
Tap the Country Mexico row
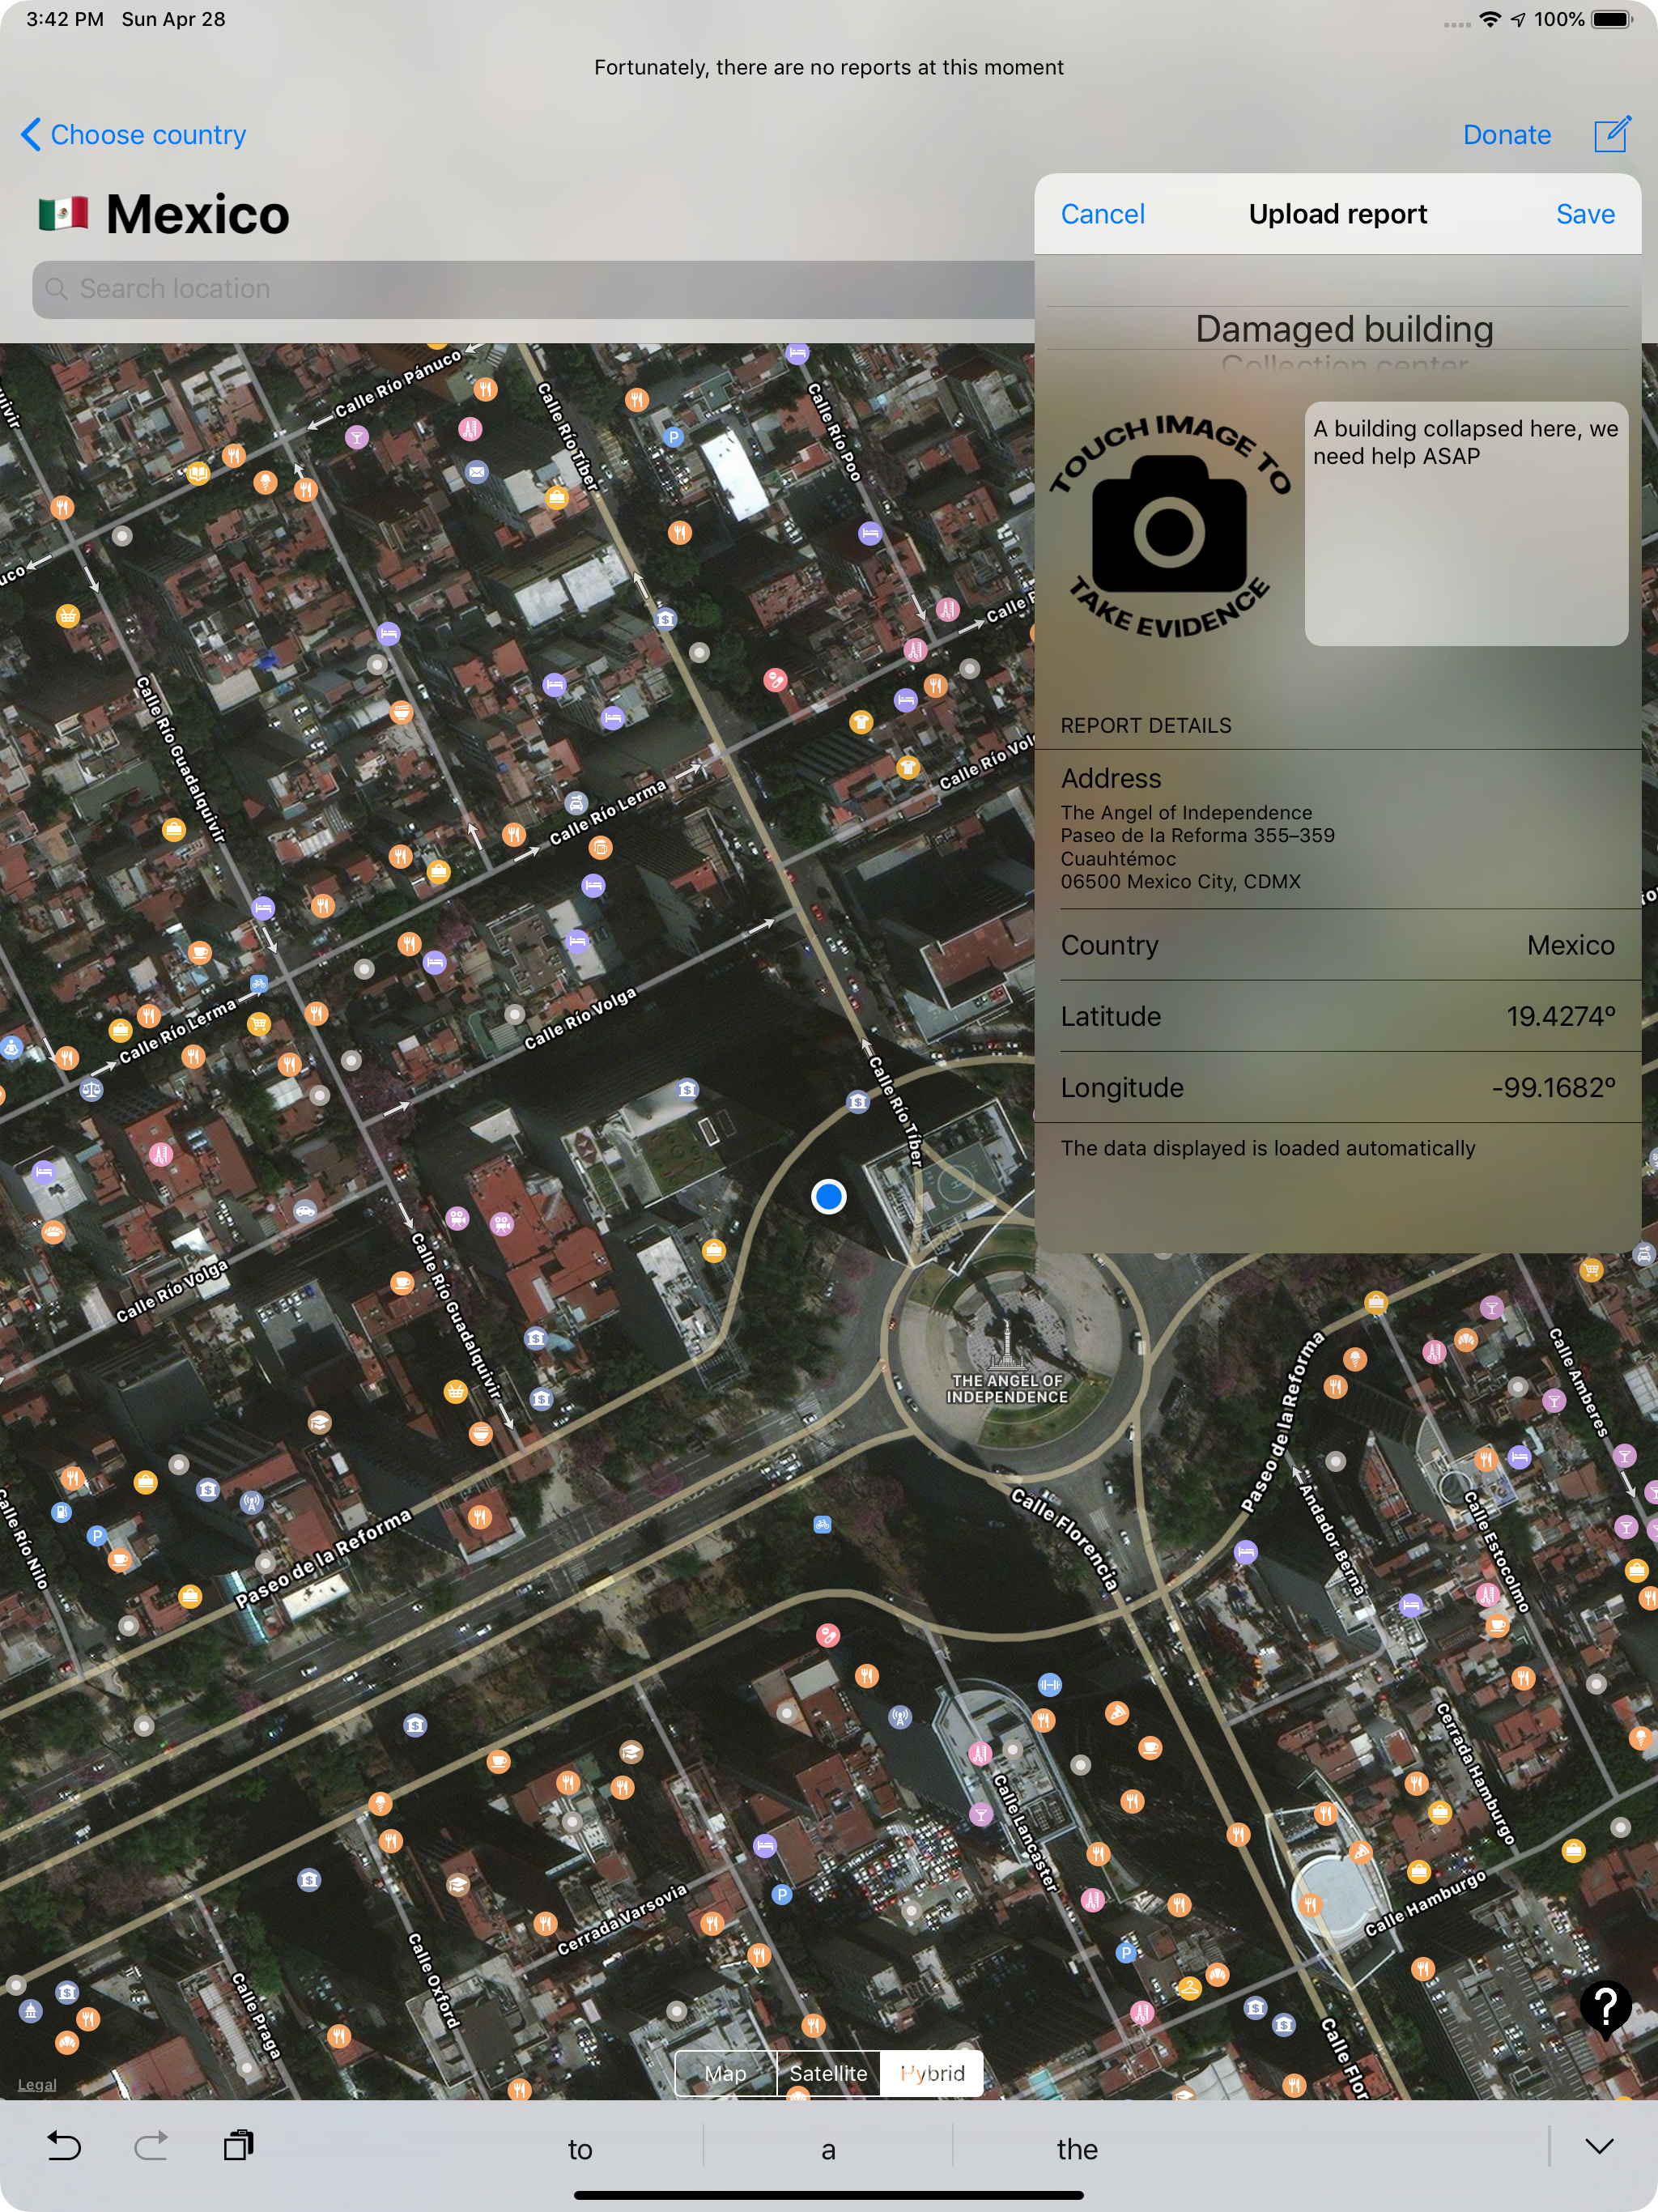coord(1338,945)
